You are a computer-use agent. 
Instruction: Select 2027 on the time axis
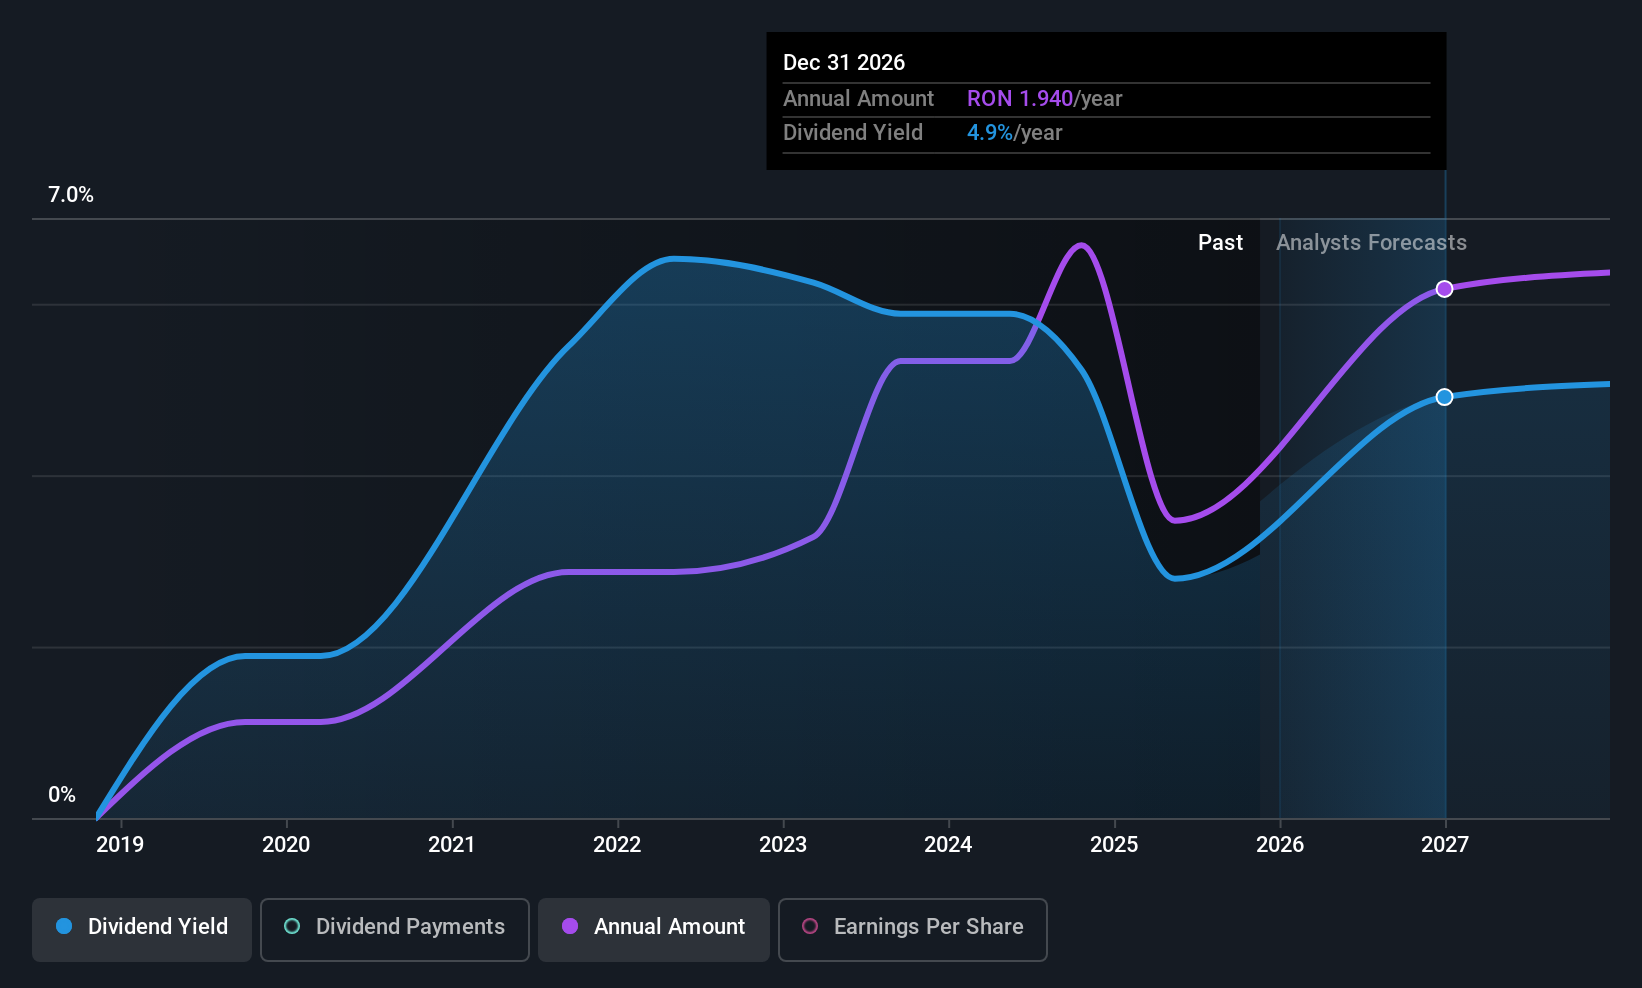pos(1445,845)
